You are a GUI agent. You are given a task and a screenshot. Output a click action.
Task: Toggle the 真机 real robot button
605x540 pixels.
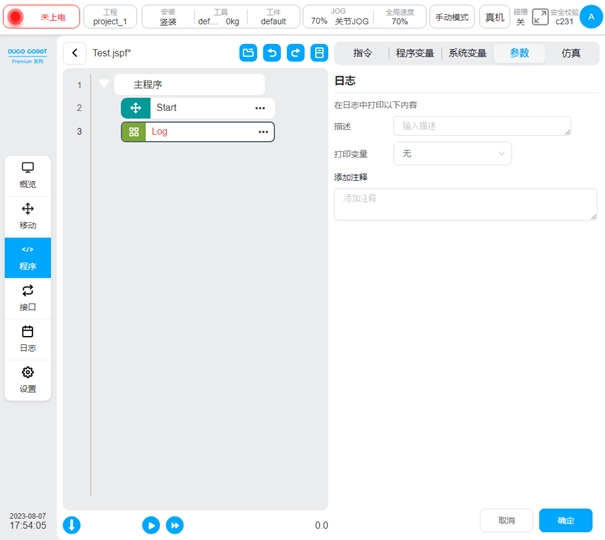coord(494,17)
